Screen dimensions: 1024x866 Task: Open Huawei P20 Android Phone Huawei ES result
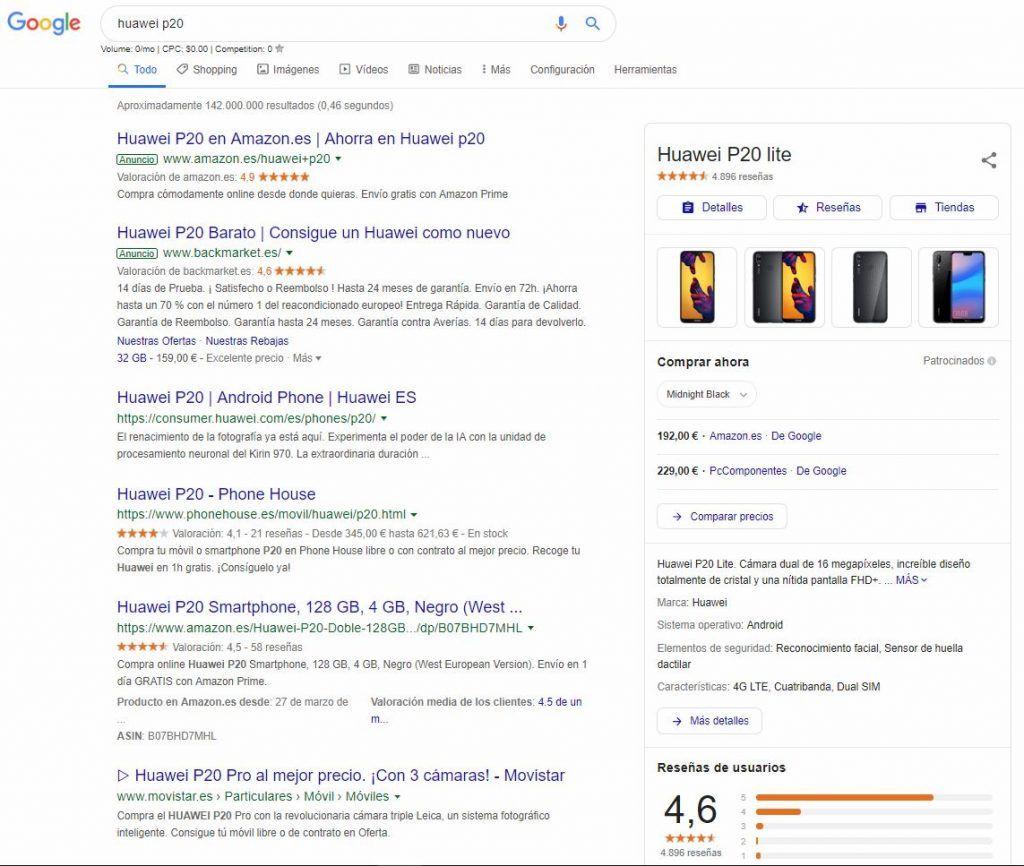[266, 397]
